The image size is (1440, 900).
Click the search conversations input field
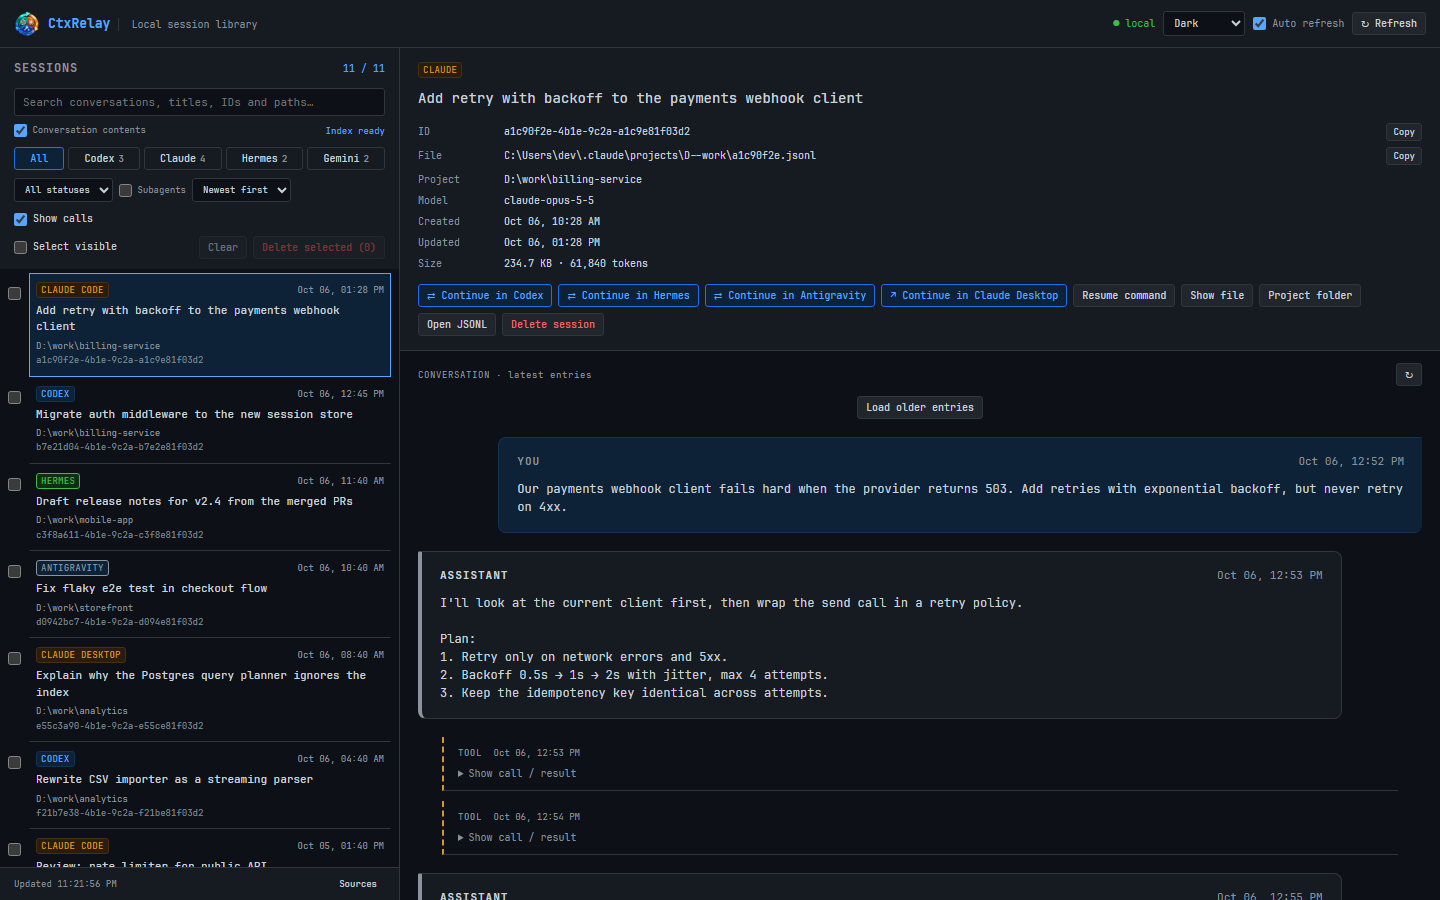(199, 102)
